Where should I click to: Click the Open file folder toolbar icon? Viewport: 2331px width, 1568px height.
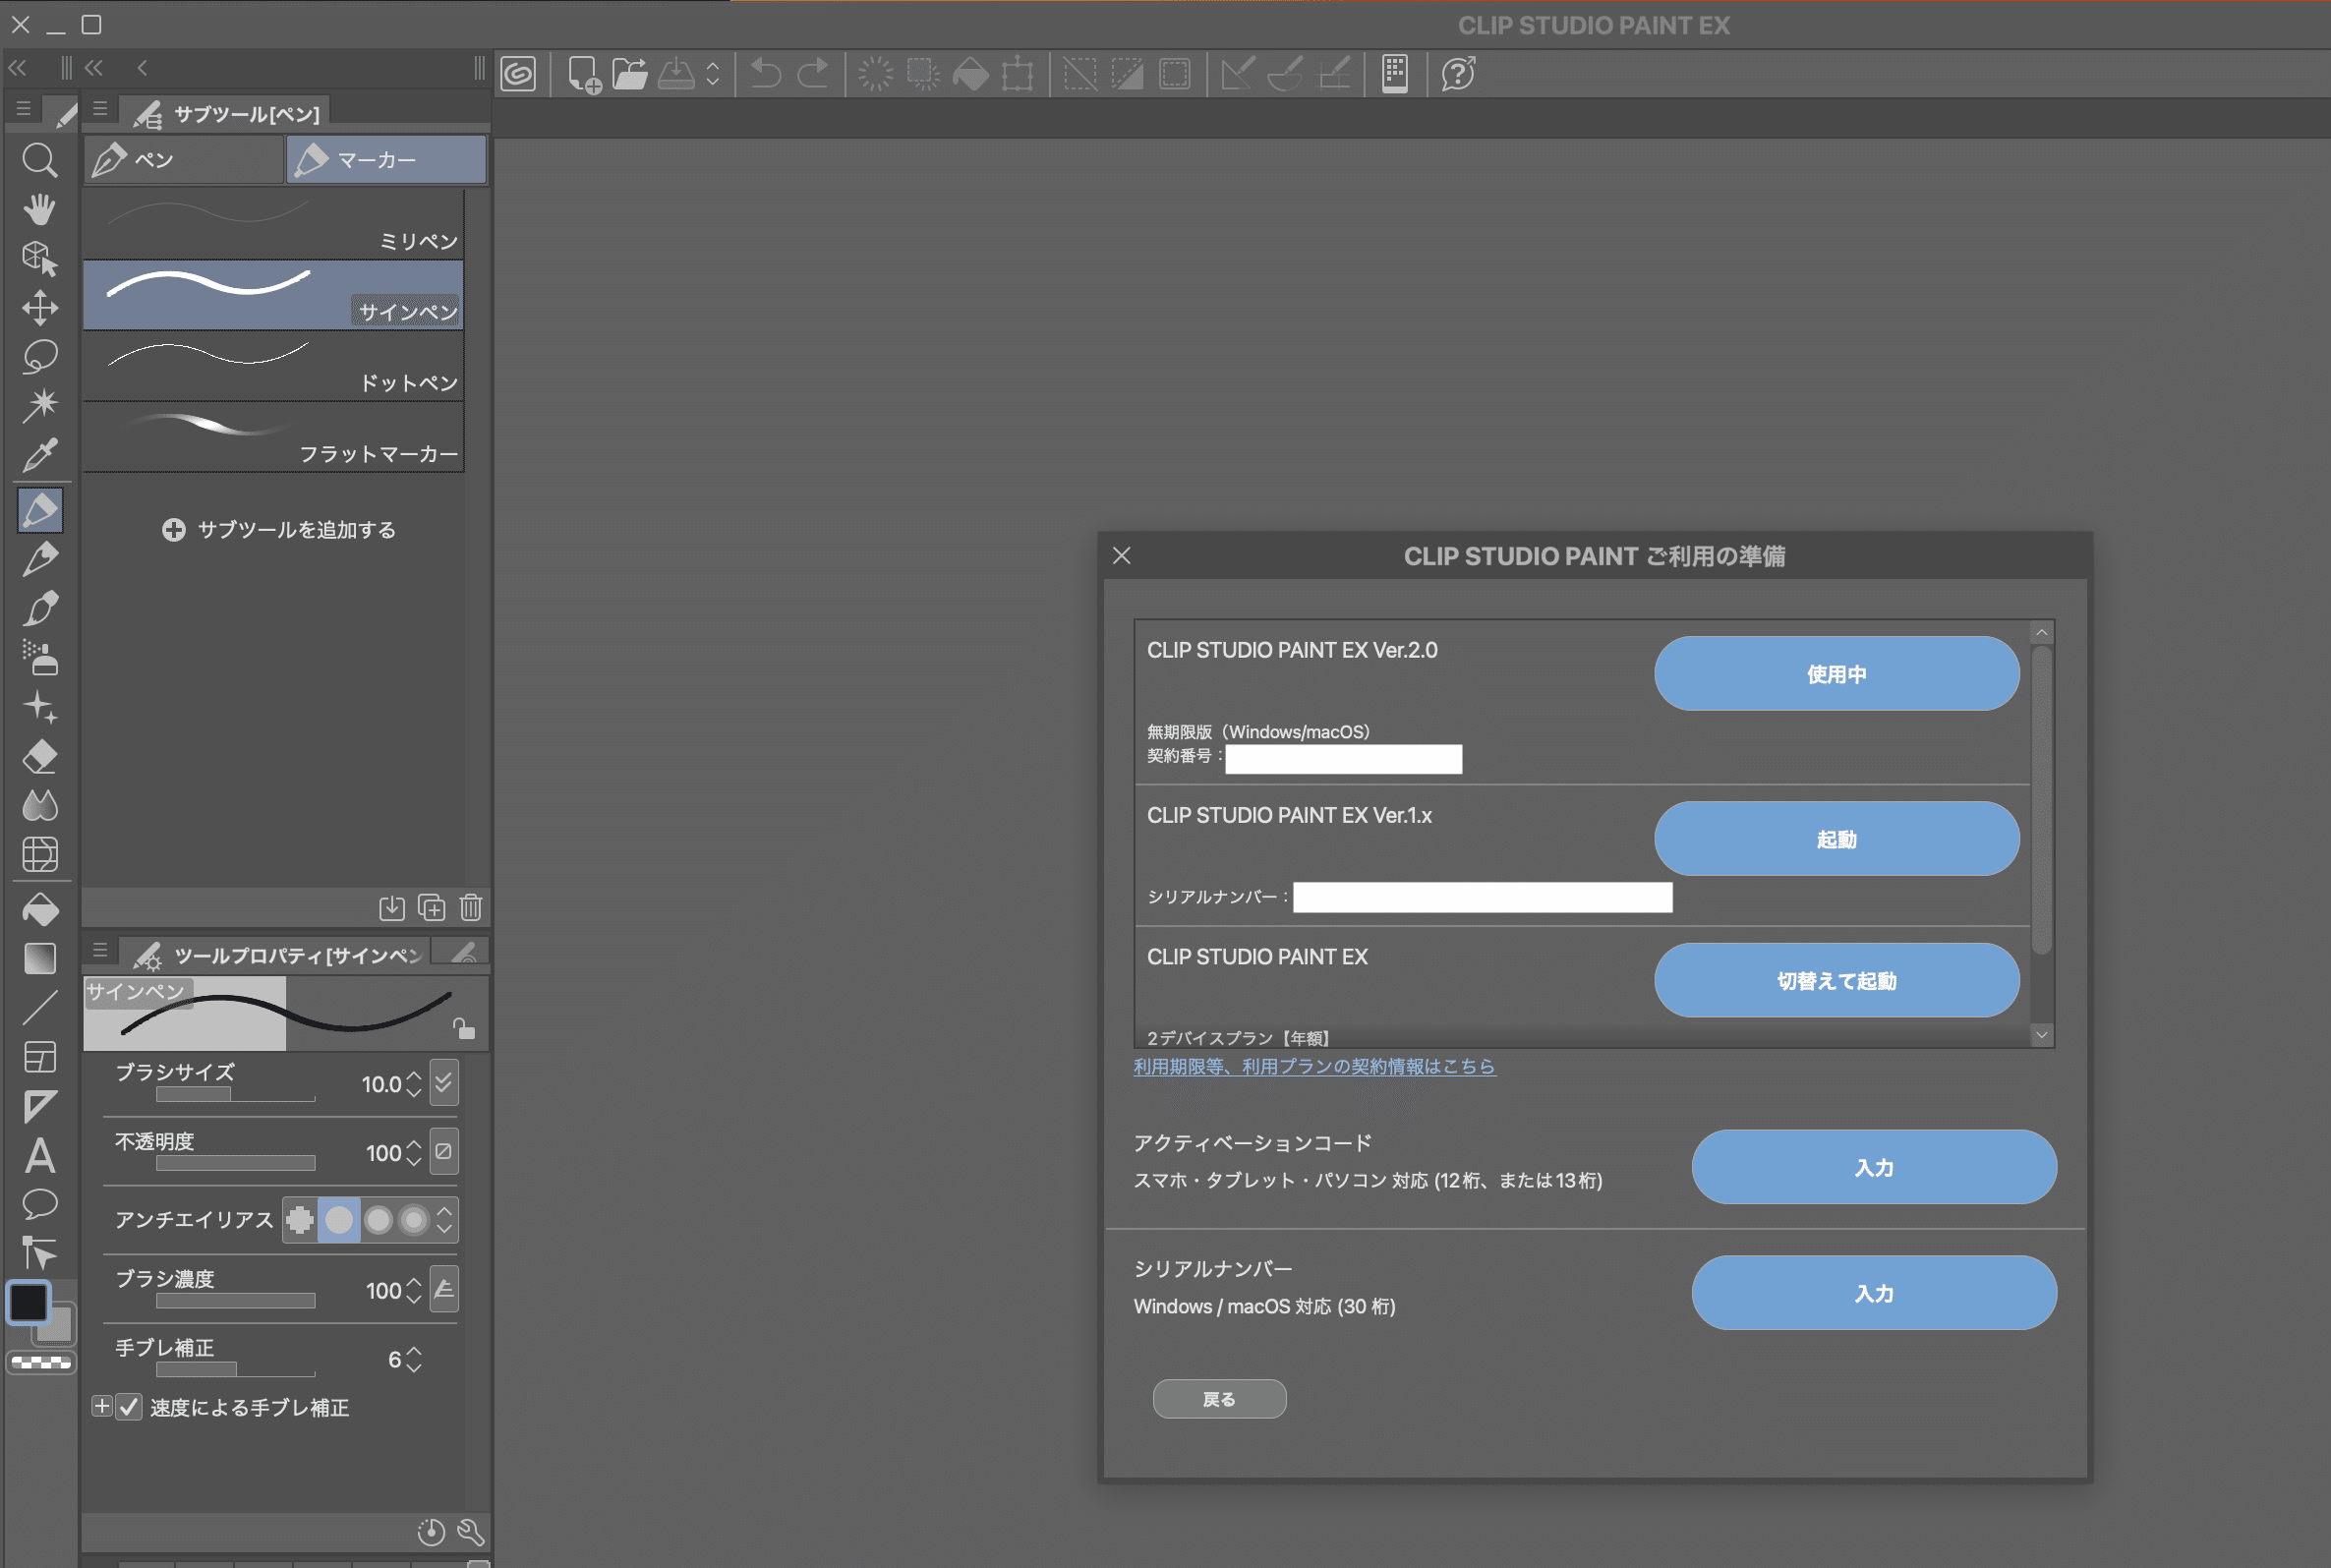tap(630, 73)
